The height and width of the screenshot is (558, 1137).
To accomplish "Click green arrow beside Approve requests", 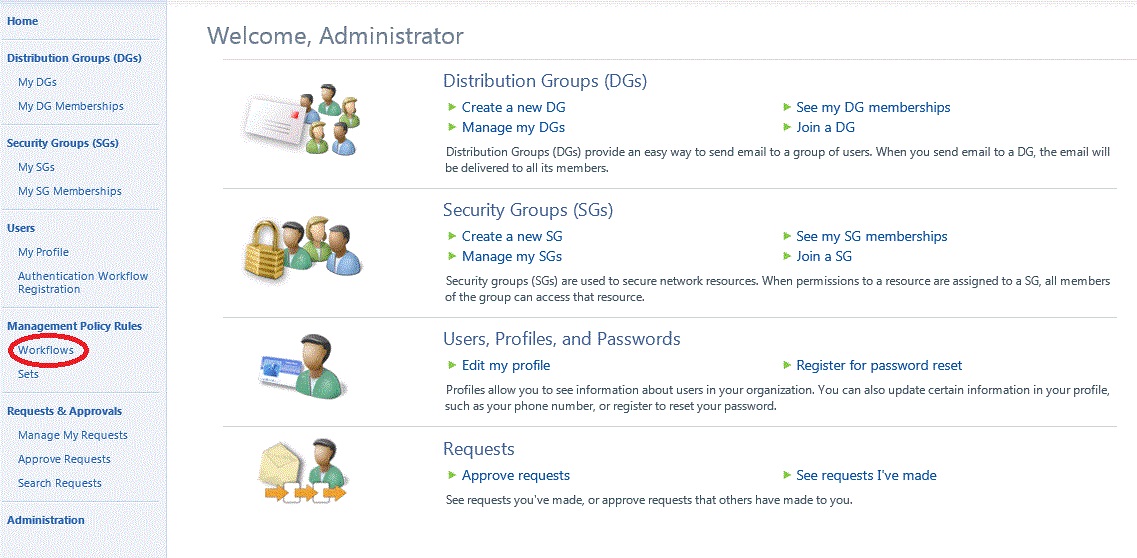I will pyautogui.click(x=452, y=475).
